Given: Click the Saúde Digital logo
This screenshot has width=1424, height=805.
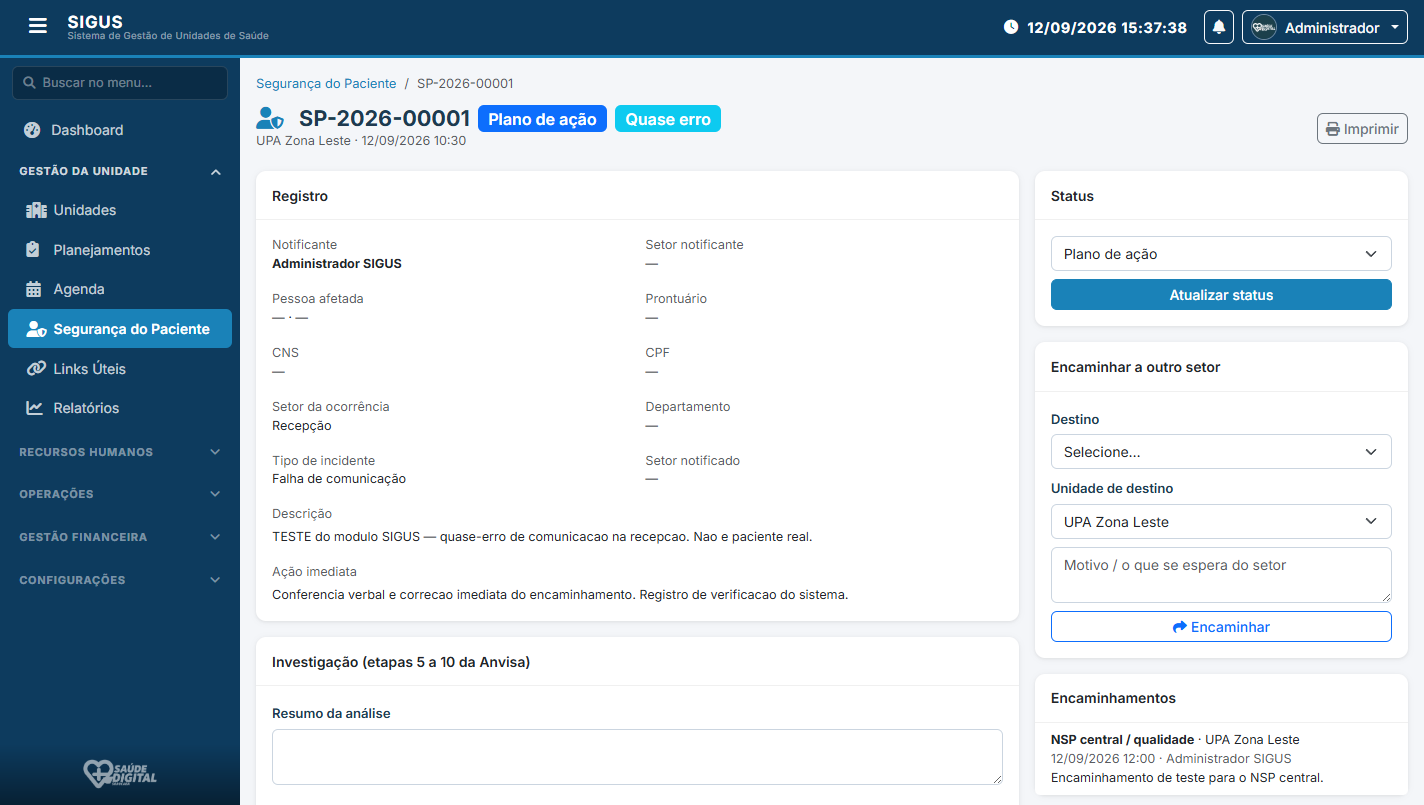Looking at the screenshot, I should coord(120,773).
